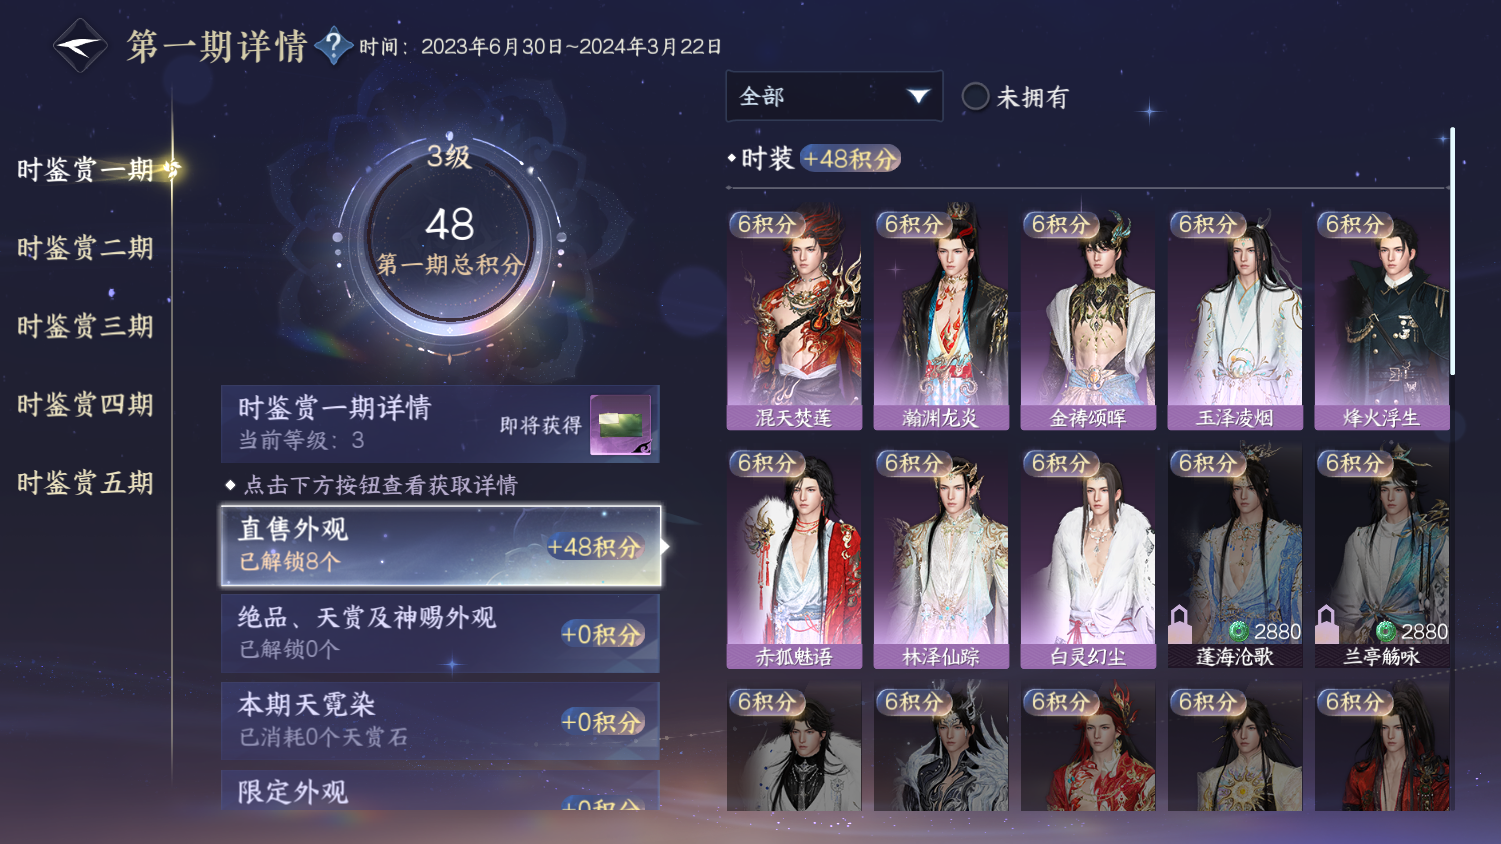Open the blue question mark help icon

(333, 46)
